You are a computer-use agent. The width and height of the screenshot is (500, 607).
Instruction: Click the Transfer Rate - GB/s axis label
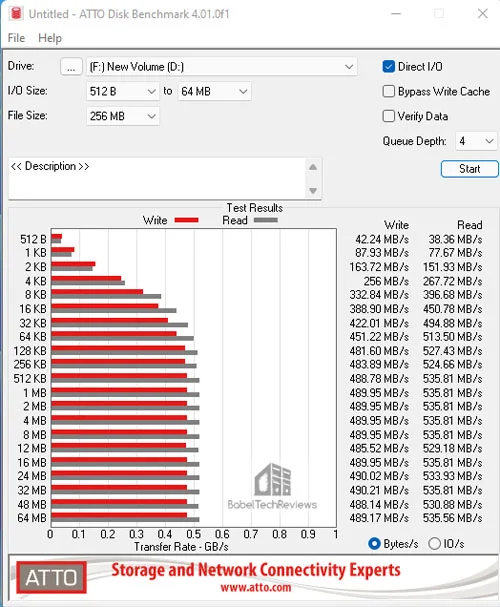(181, 547)
